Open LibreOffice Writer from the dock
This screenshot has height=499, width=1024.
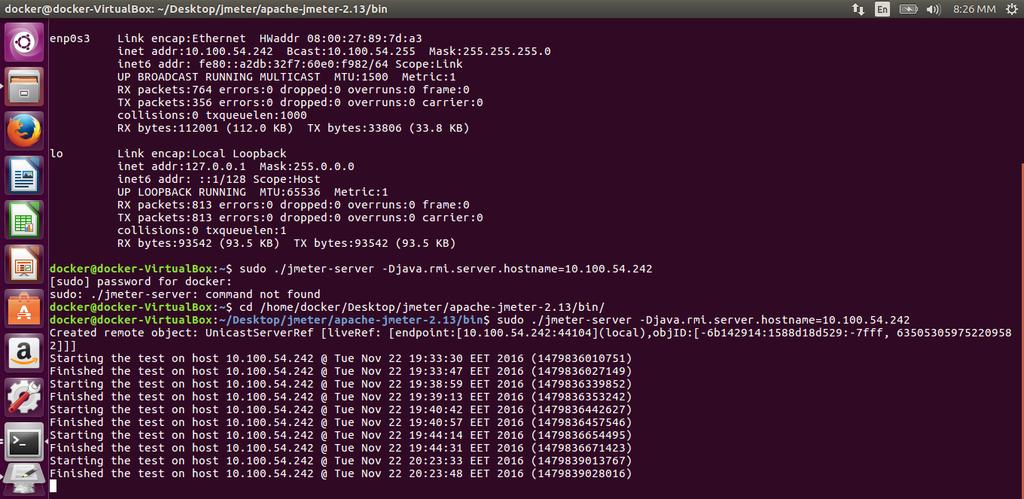(x=24, y=175)
